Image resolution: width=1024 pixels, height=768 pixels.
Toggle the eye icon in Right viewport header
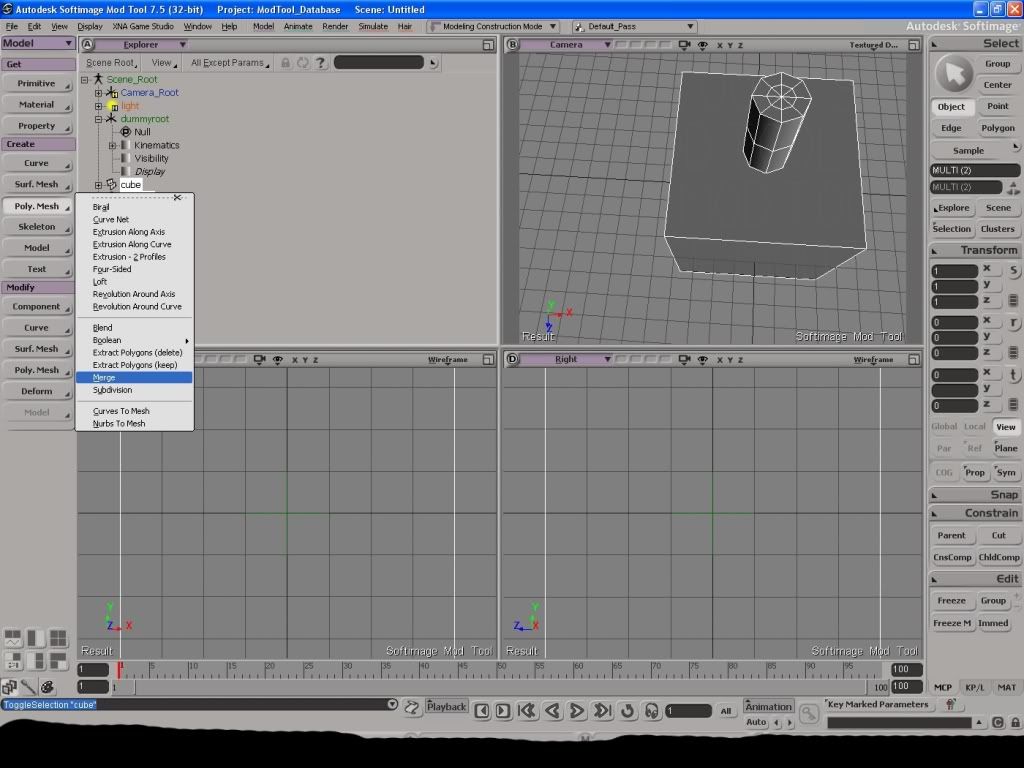point(703,360)
